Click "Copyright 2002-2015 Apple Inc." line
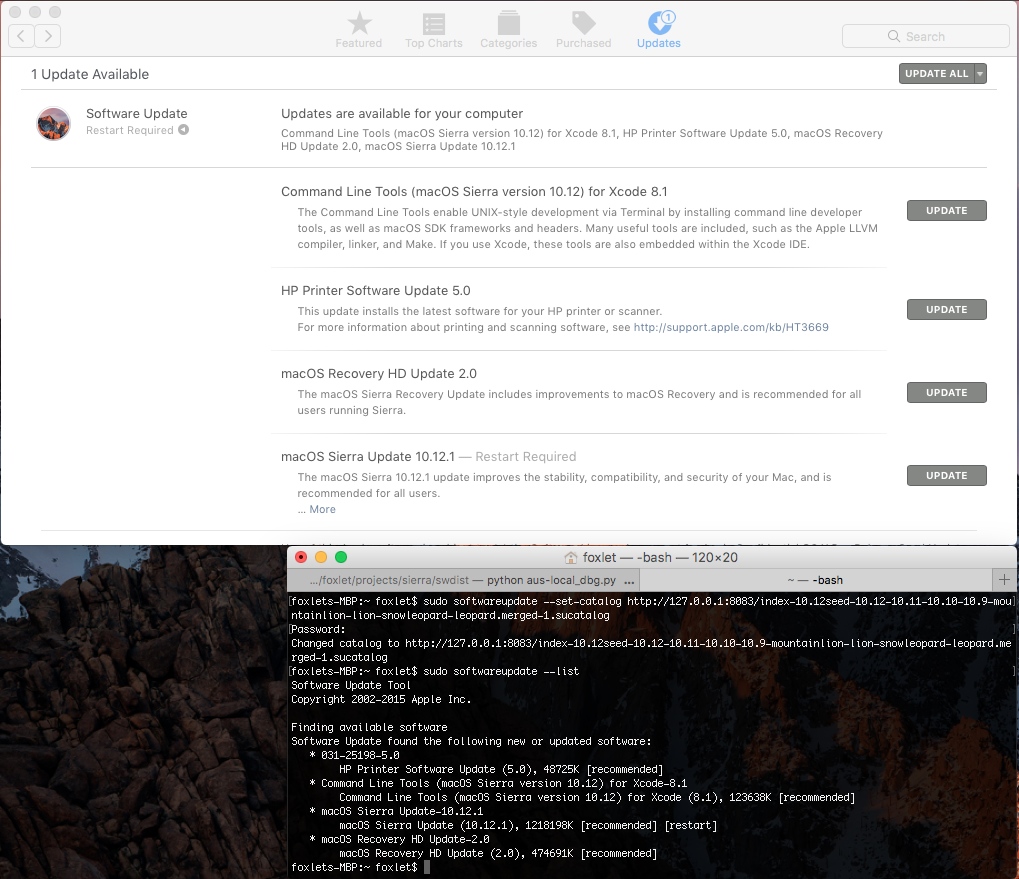The image size is (1019, 879). (x=381, y=700)
